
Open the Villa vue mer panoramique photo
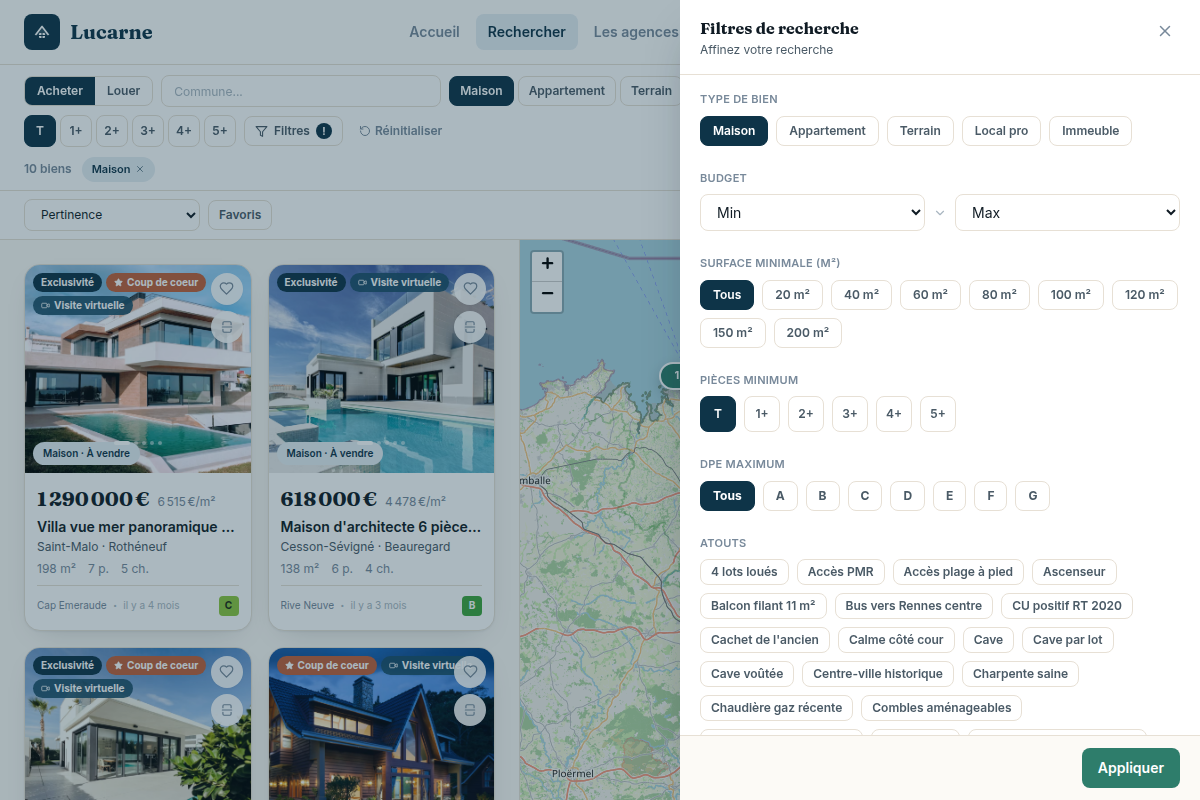pos(137,370)
